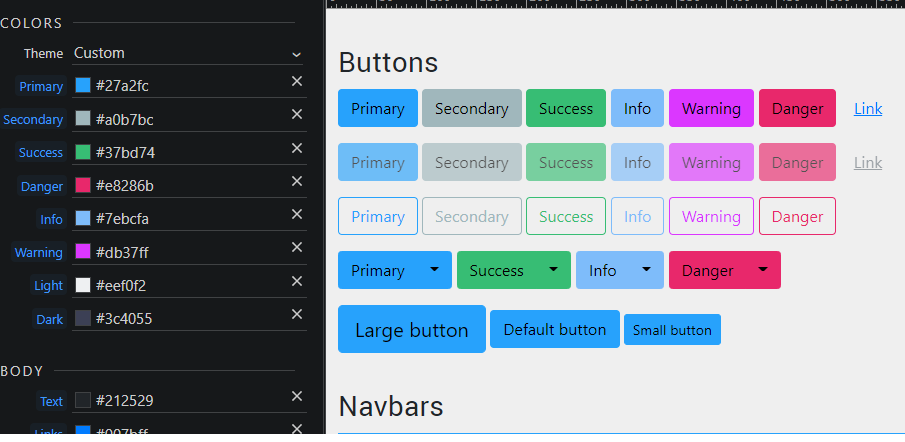
Task: Reset the Dark color with X icon
Action: tap(297, 314)
